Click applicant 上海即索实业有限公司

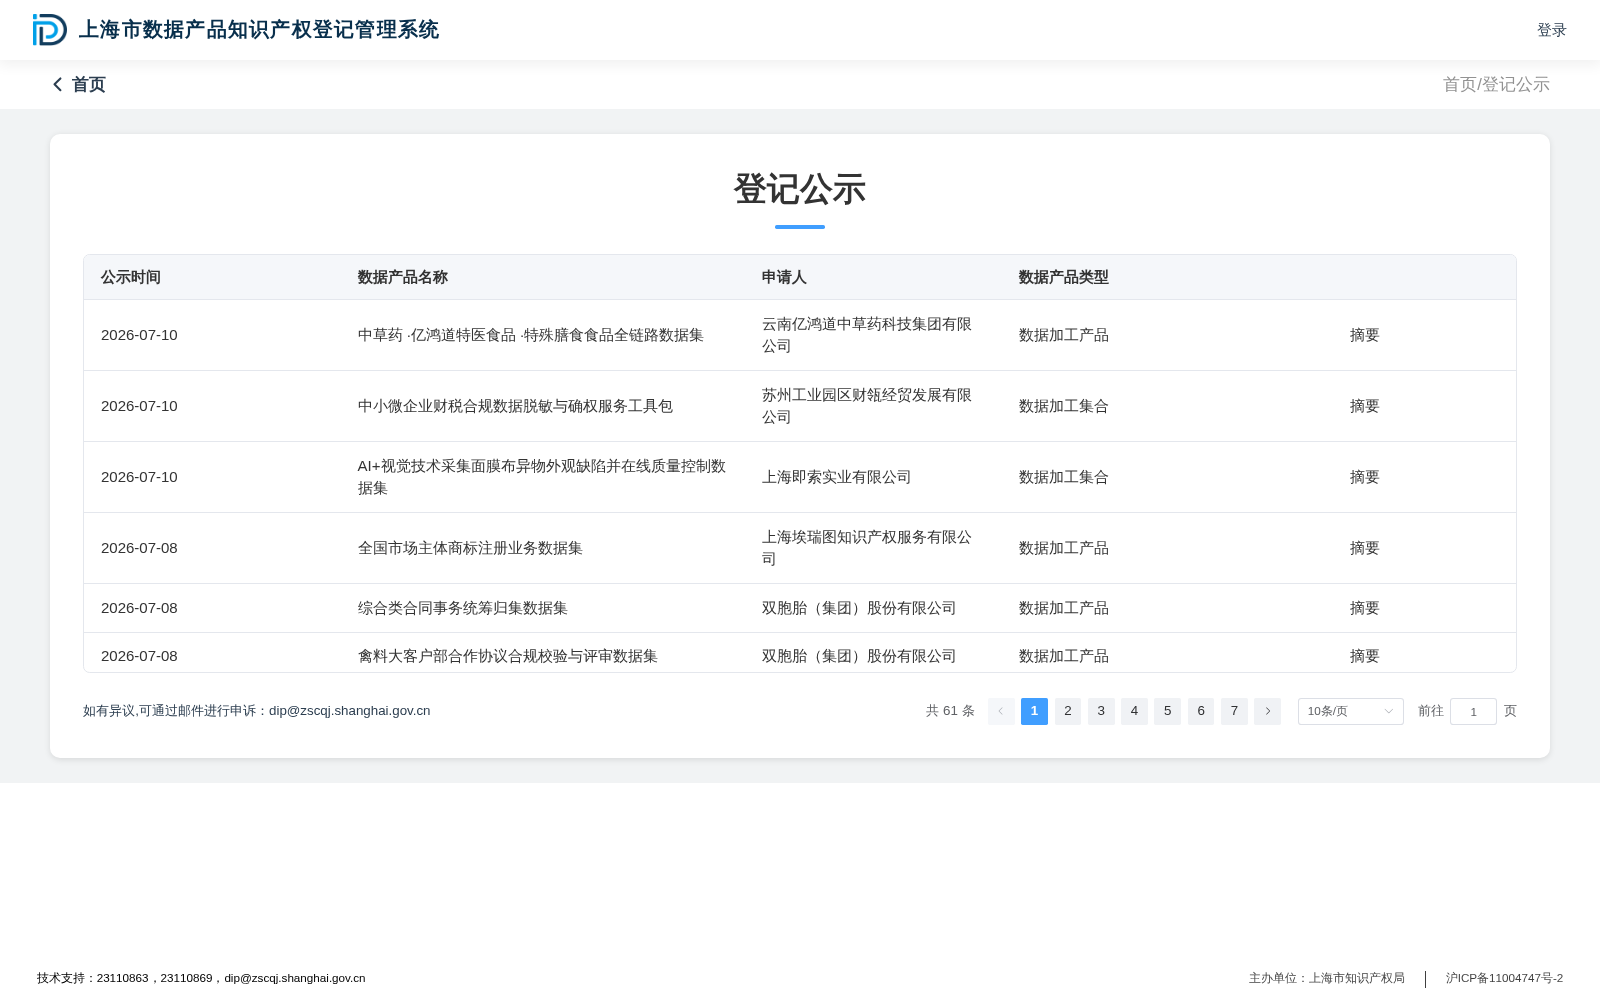(x=837, y=477)
